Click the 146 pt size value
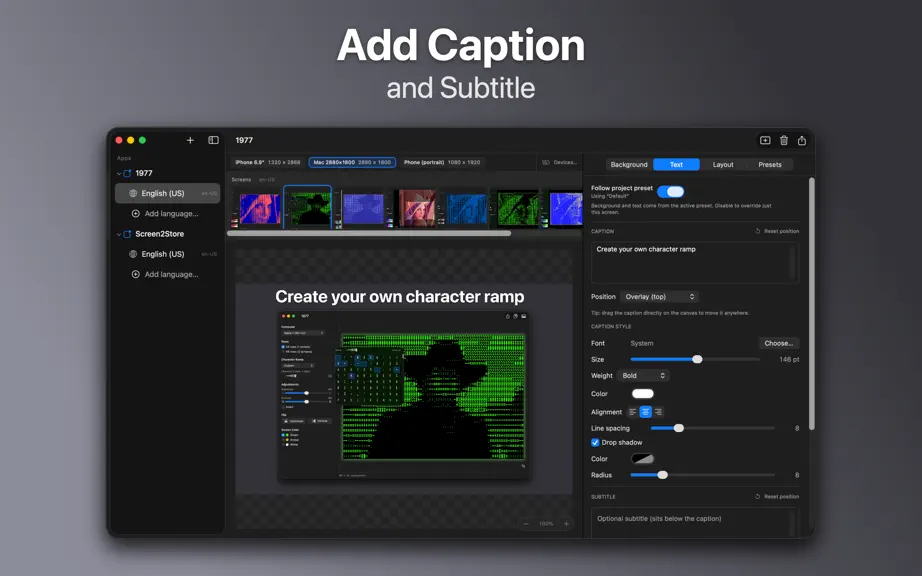 (x=789, y=360)
